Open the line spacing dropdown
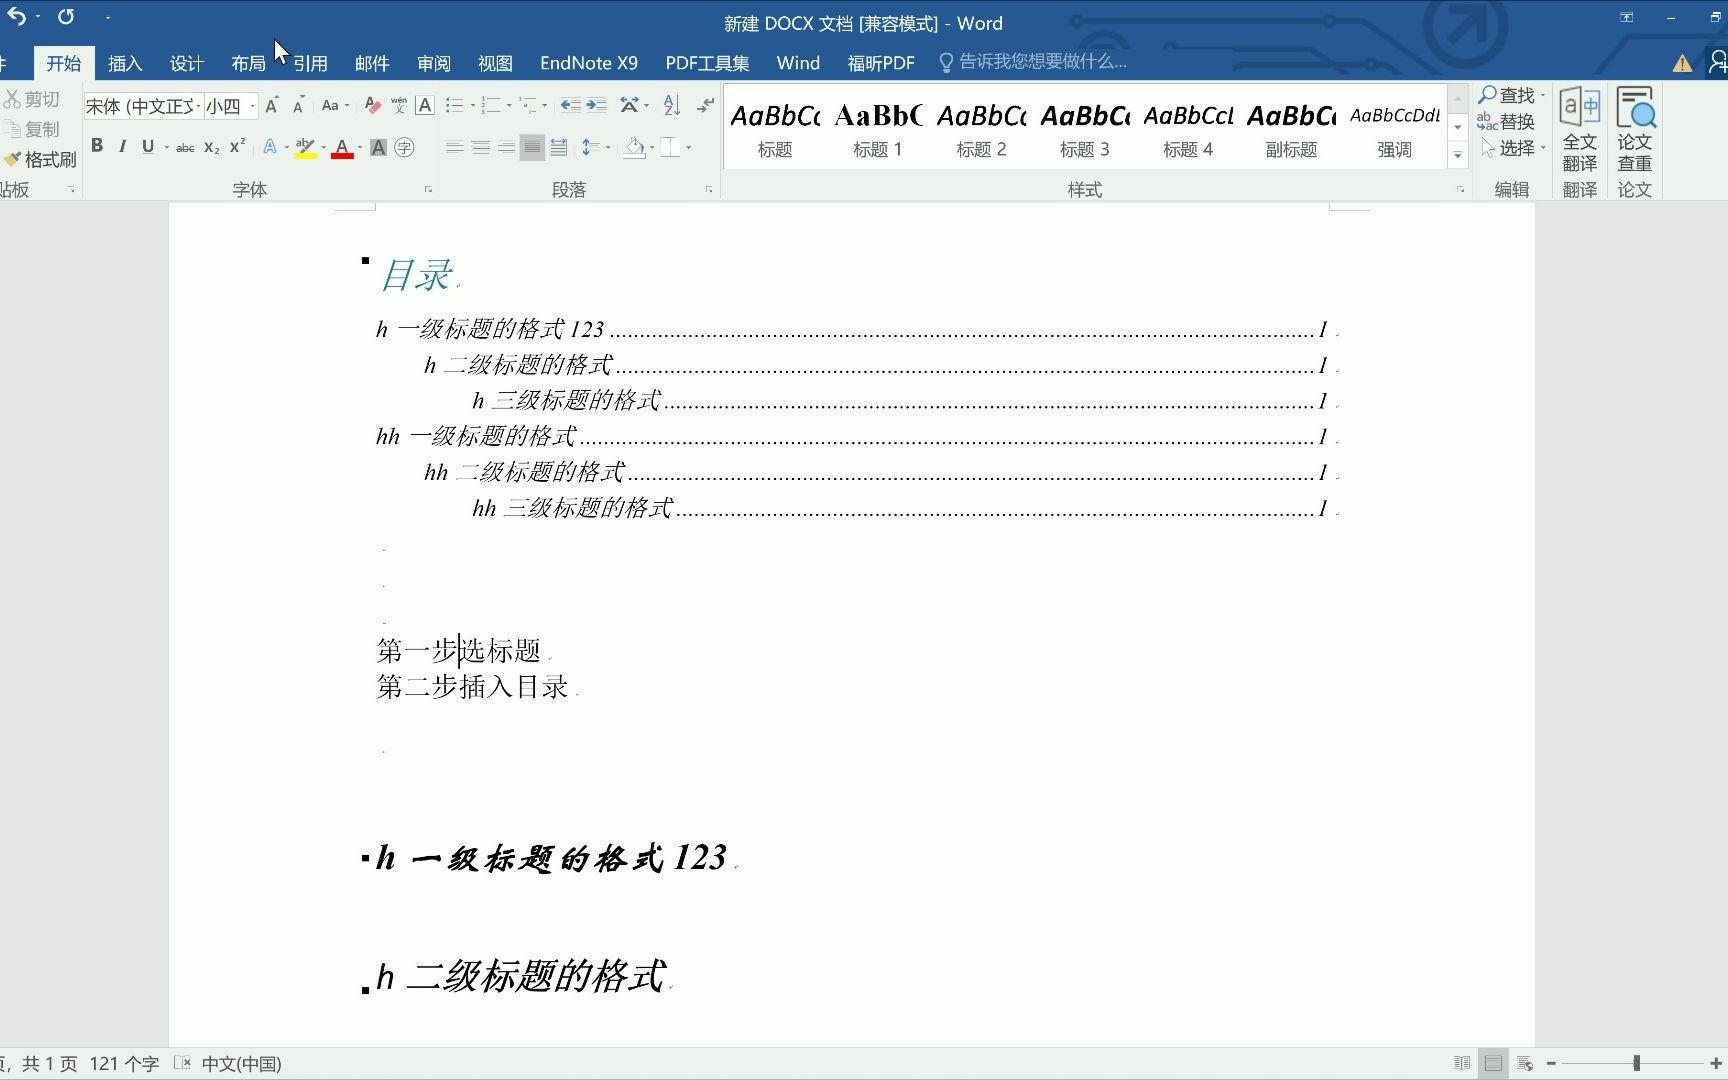The height and width of the screenshot is (1080, 1728). [608, 148]
